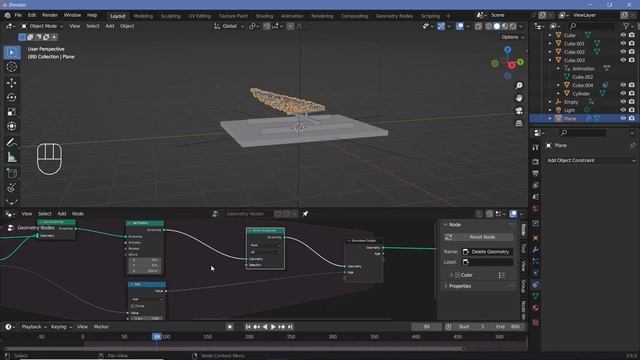The image size is (640, 360).
Task: Switch to the Modeling workspace tab
Action: pyautogui.click(x=143, y=16)
